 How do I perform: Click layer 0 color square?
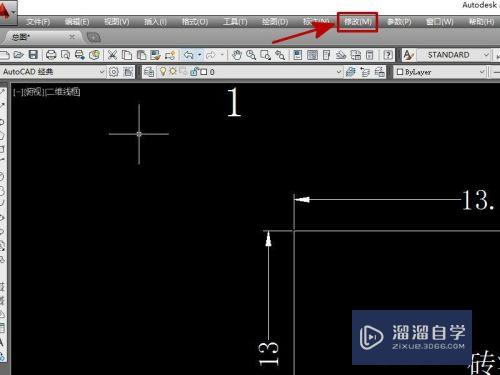coord(204,72)
